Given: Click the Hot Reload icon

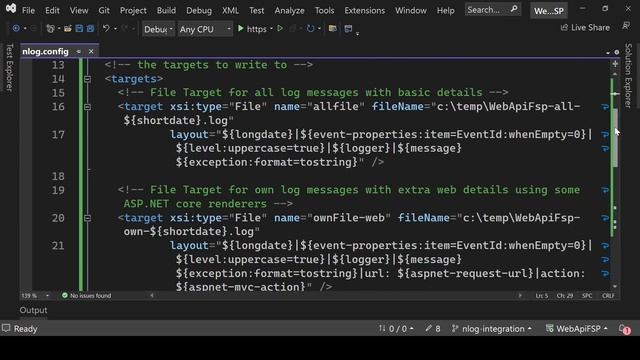Looking at the screenshot, I should pos(311,29).
